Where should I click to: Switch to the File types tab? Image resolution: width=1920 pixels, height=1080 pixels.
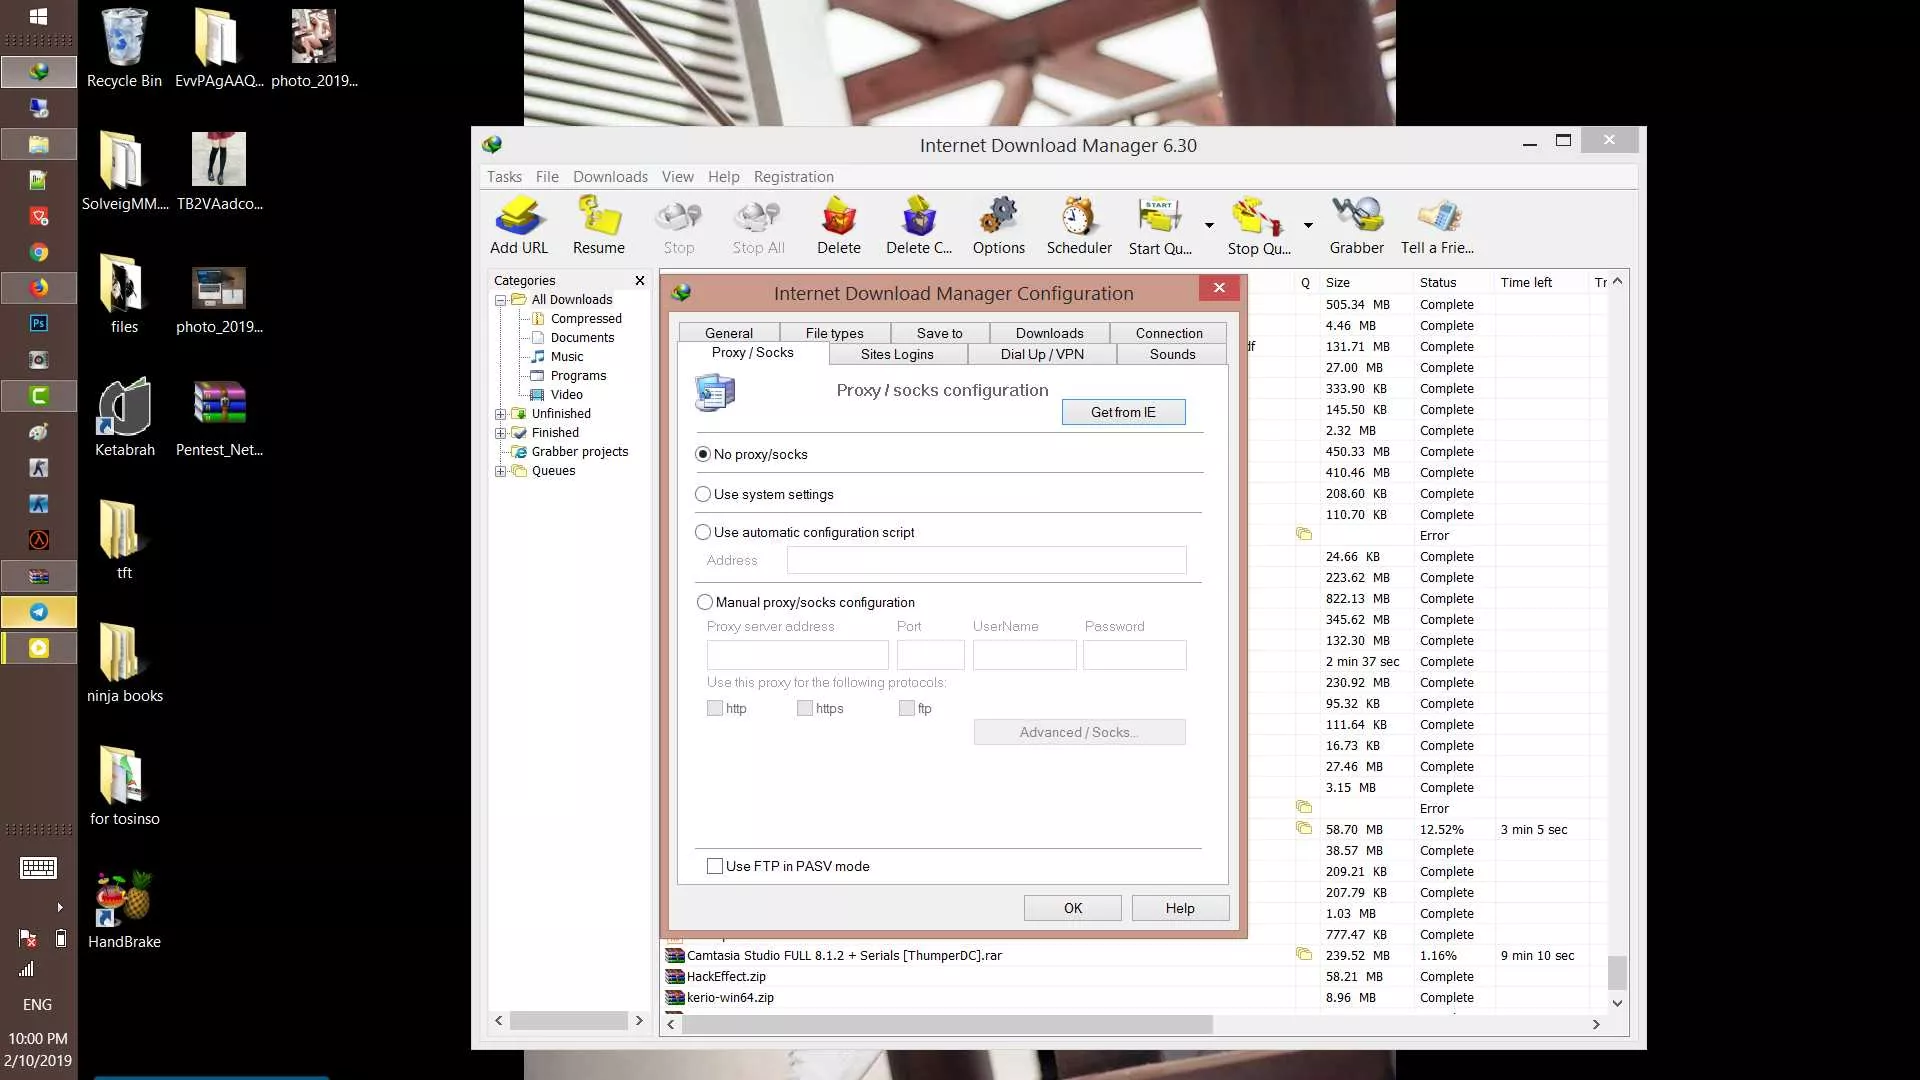834,333
